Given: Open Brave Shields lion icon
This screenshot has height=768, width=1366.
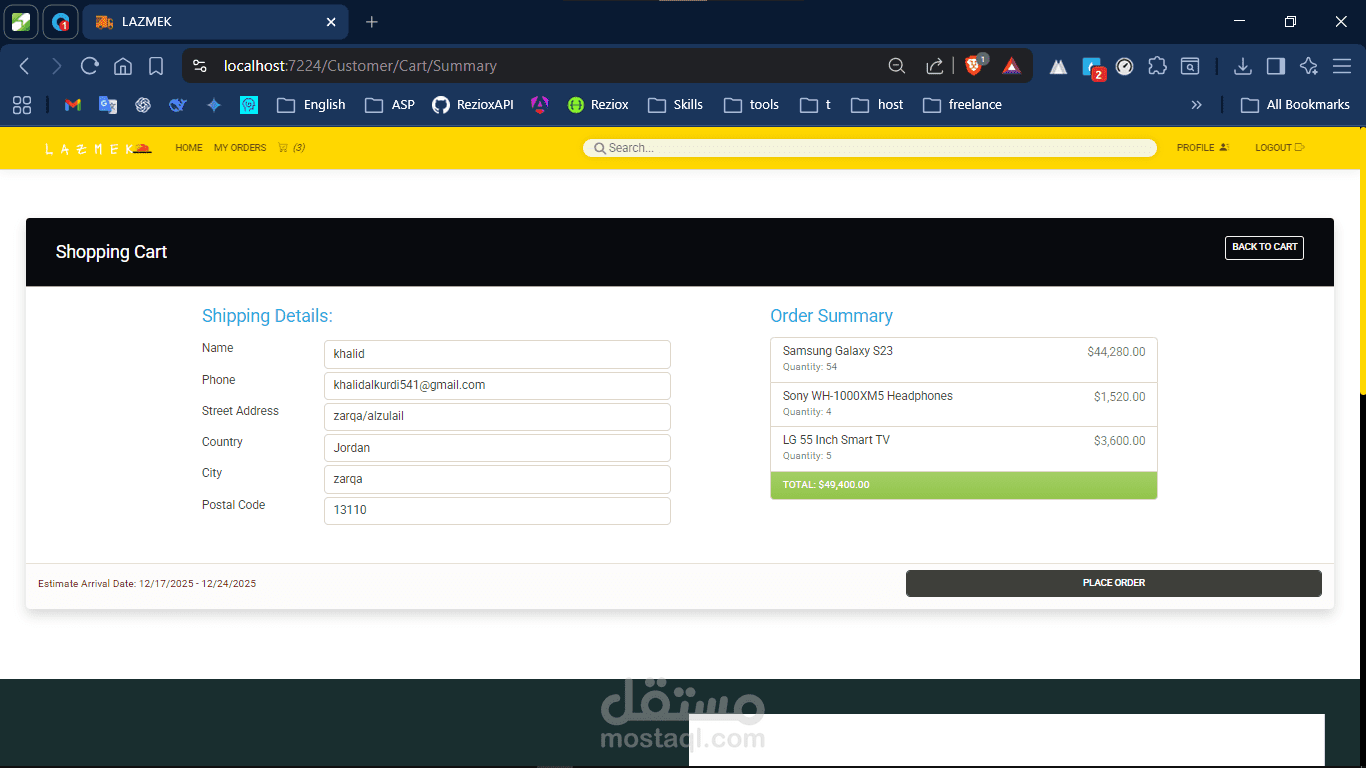Looking at the screenshot, I should click(974, 66).
